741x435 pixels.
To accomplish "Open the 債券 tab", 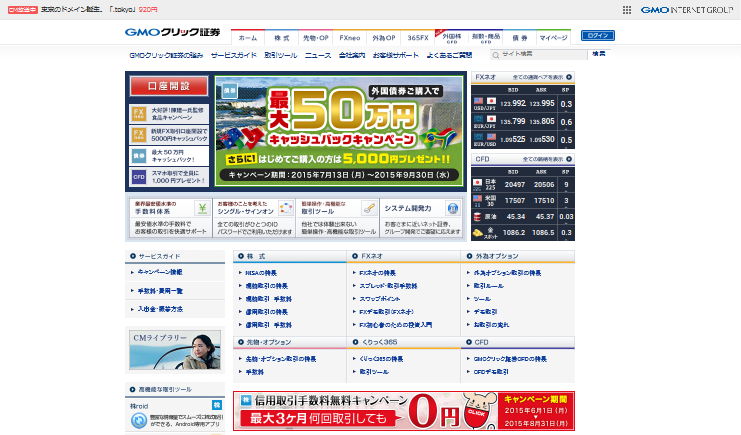I will pos(520,38).
